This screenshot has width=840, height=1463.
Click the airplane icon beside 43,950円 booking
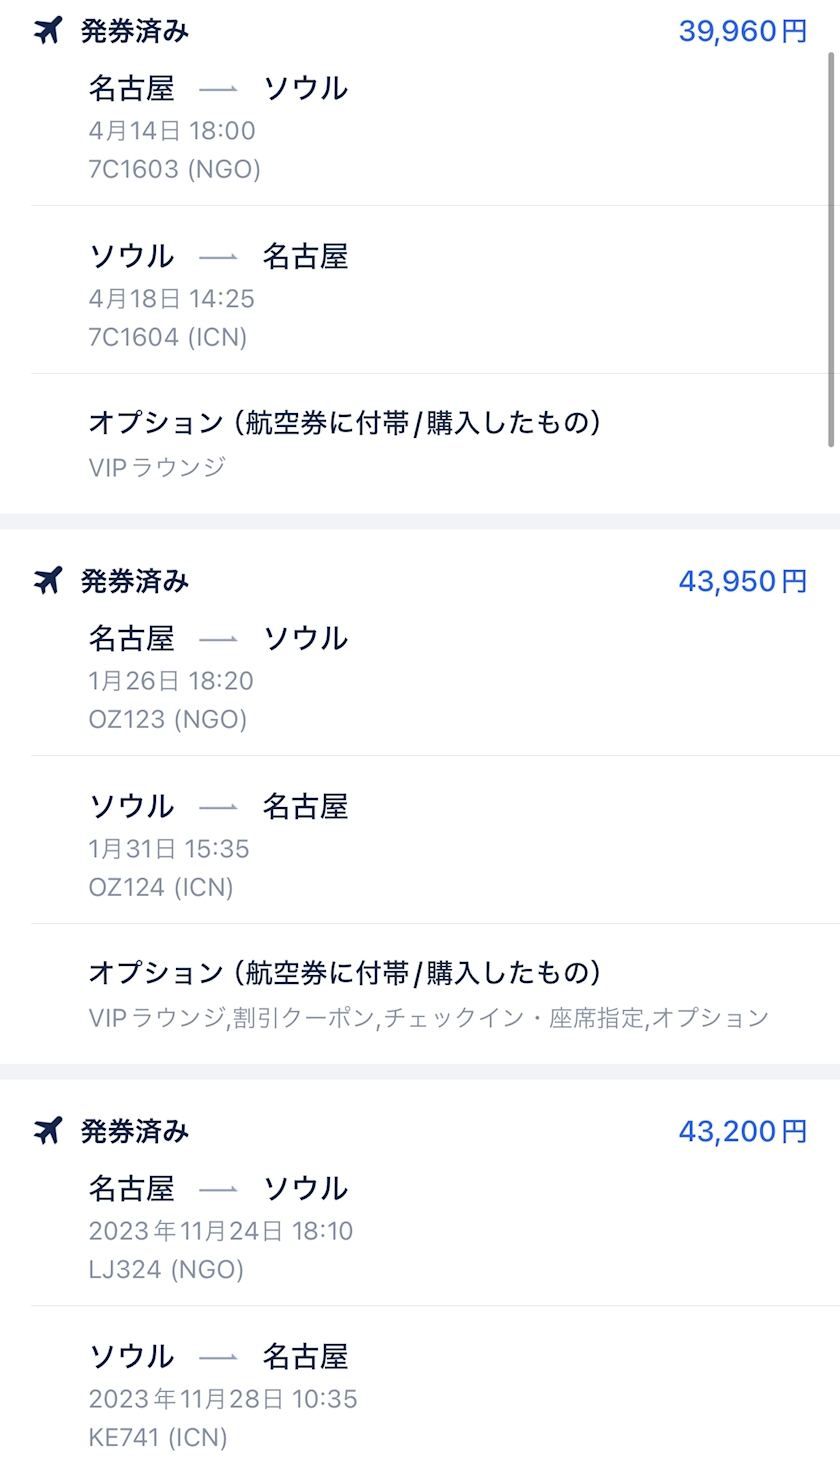click(48, 580)
